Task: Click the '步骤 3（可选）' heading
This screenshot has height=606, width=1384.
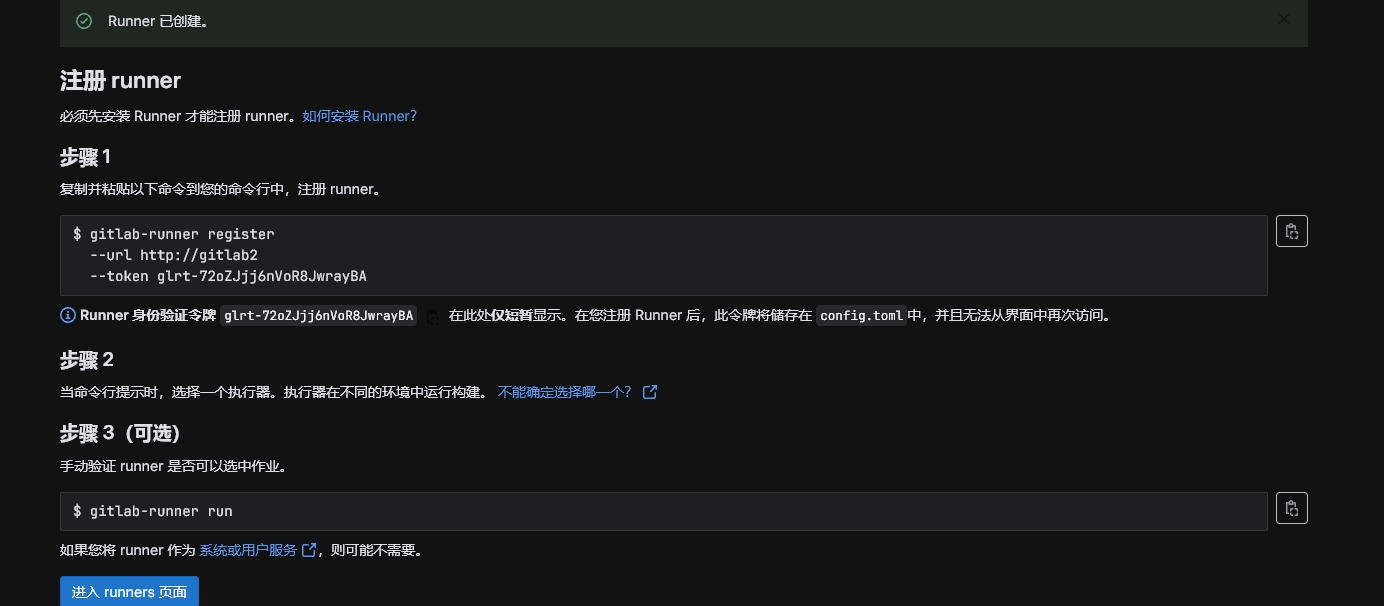Action: (x=120, y=433)
